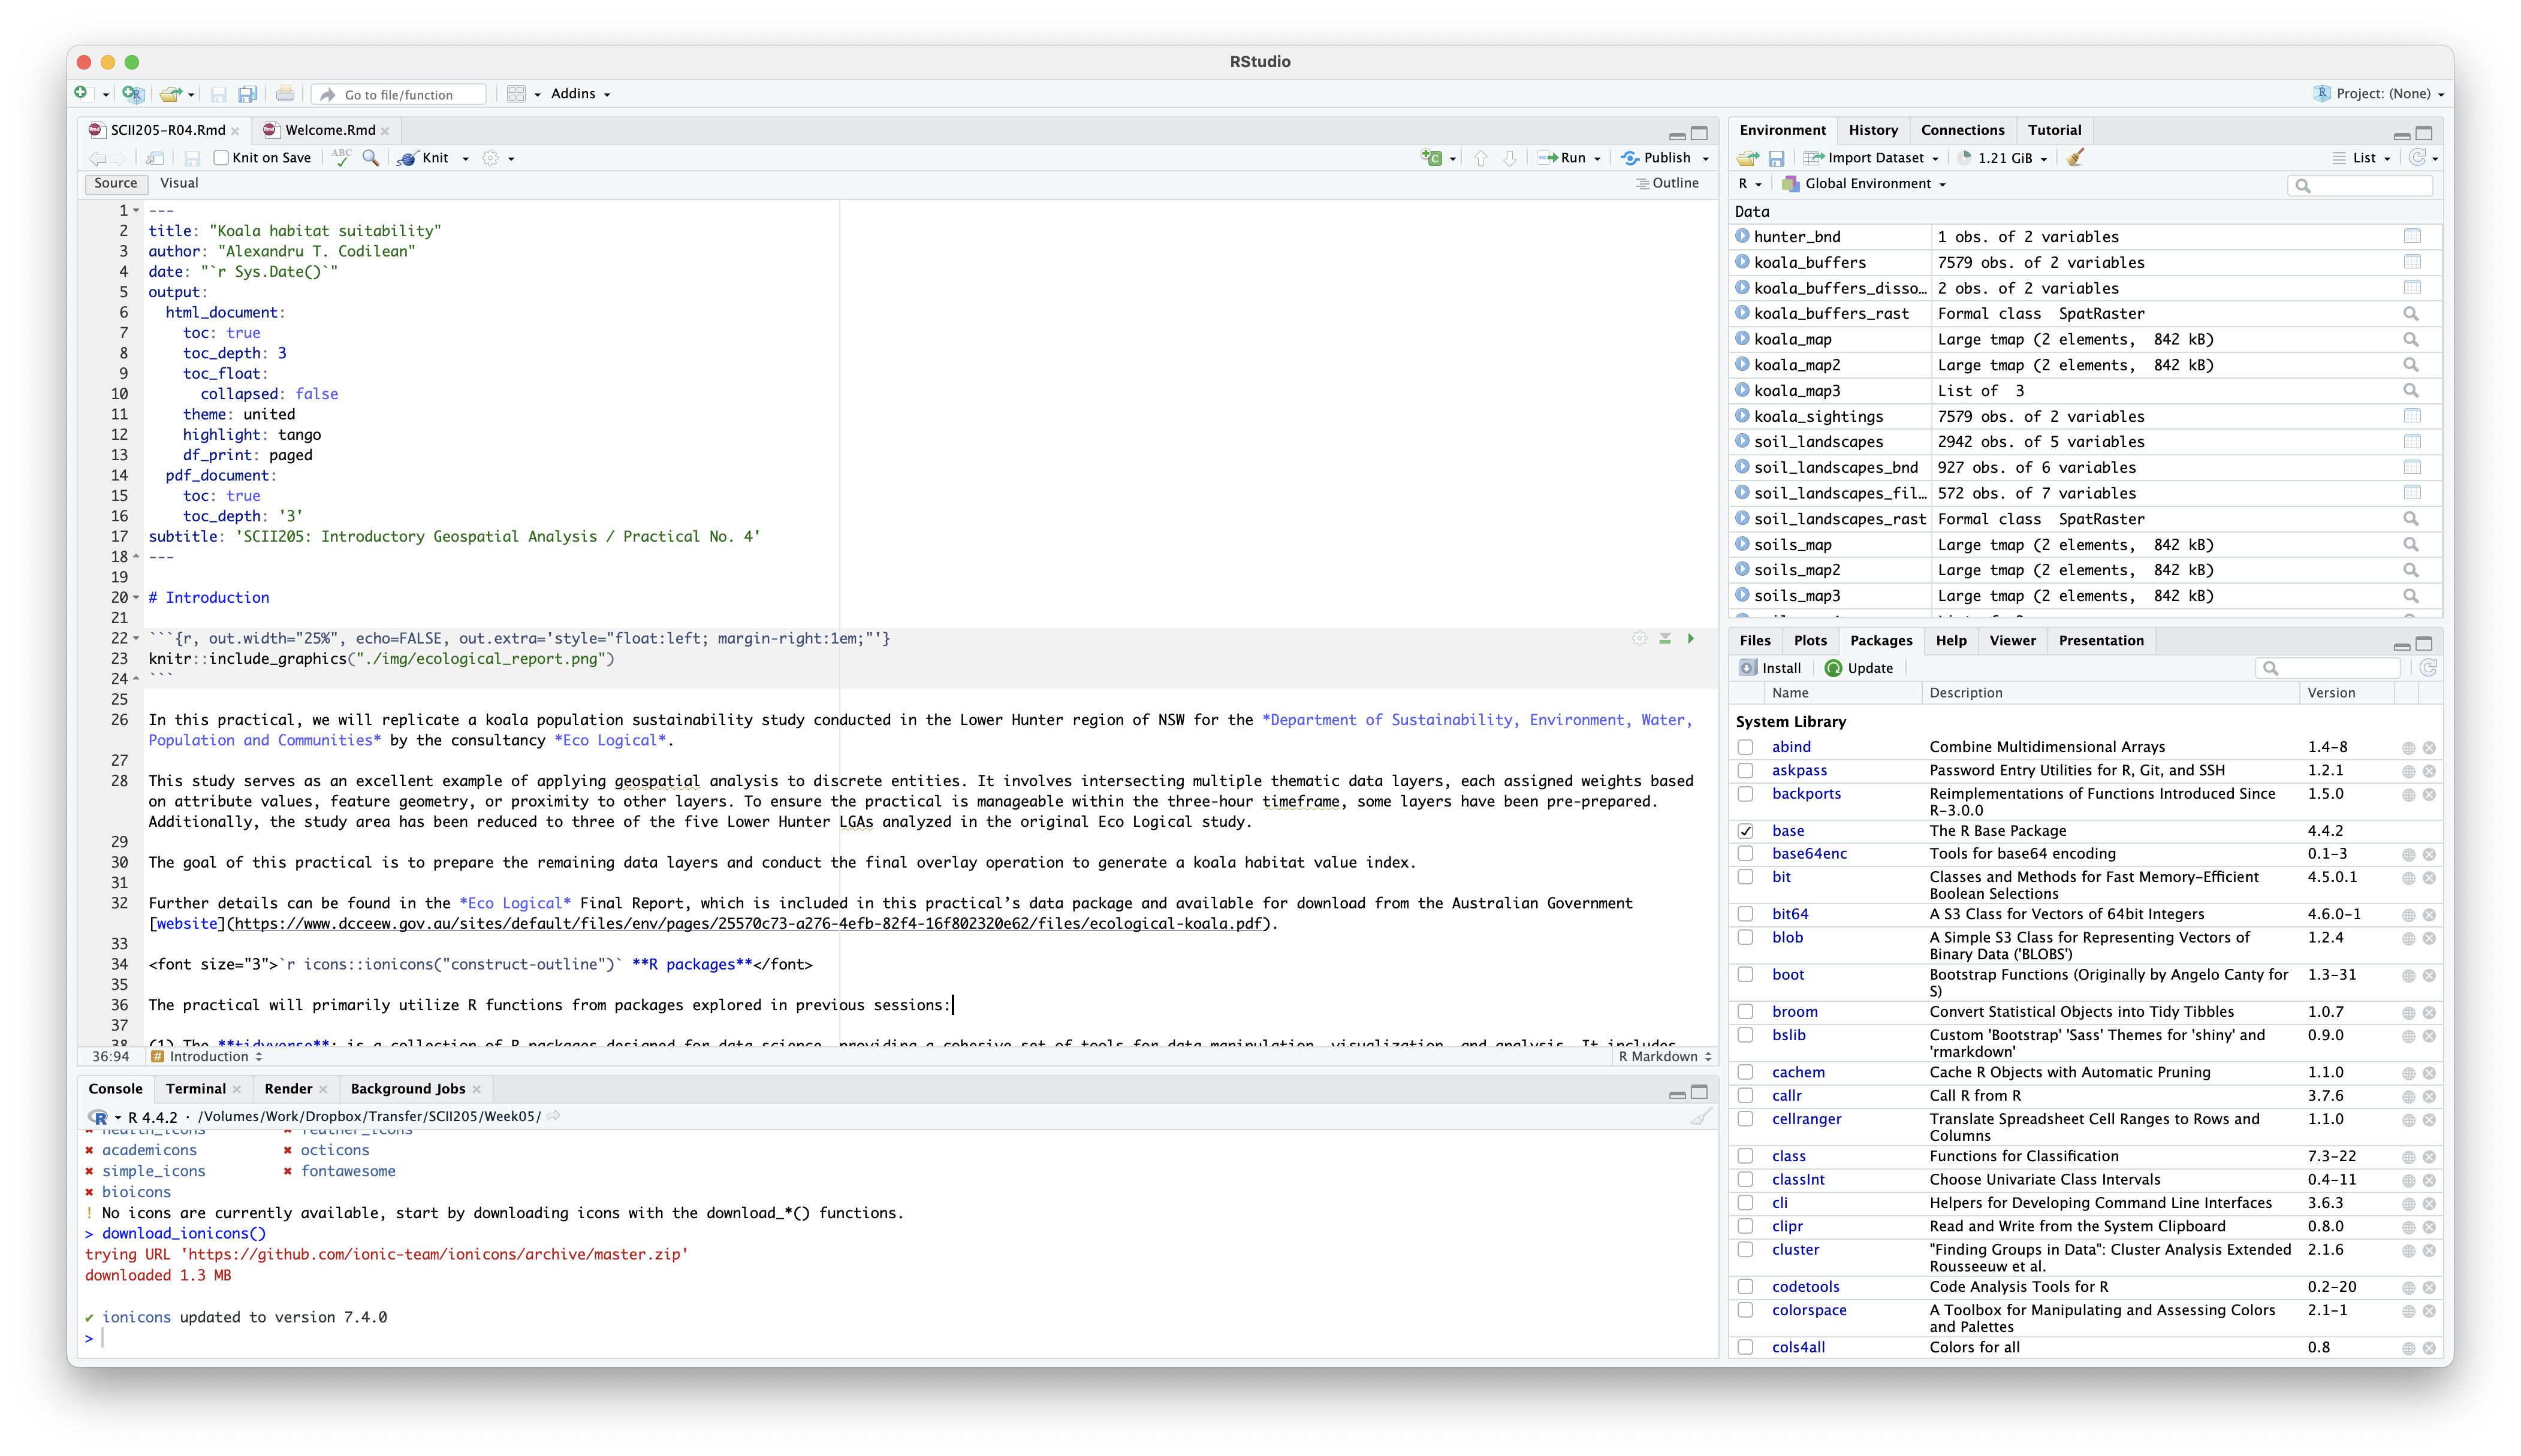The height and width of the screenshot is (1456, 2521).
Task: Run all chunks above icon in chunk line 22
Action: point(1665,638)
